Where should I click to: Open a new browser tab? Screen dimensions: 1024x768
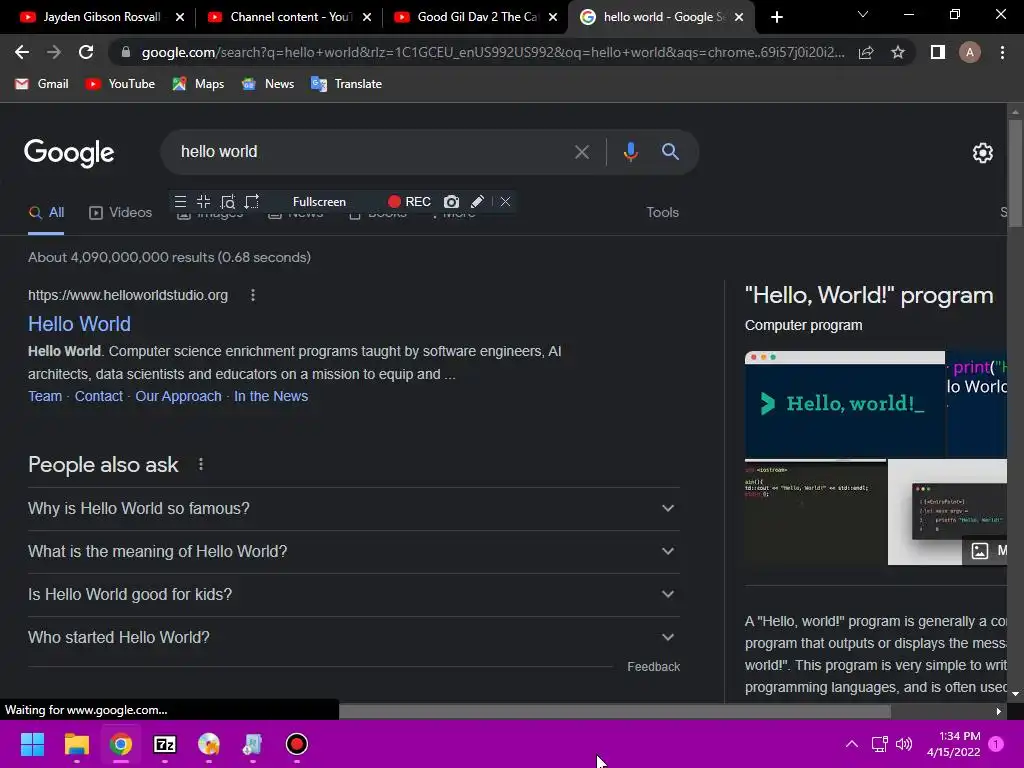(776, 17)
